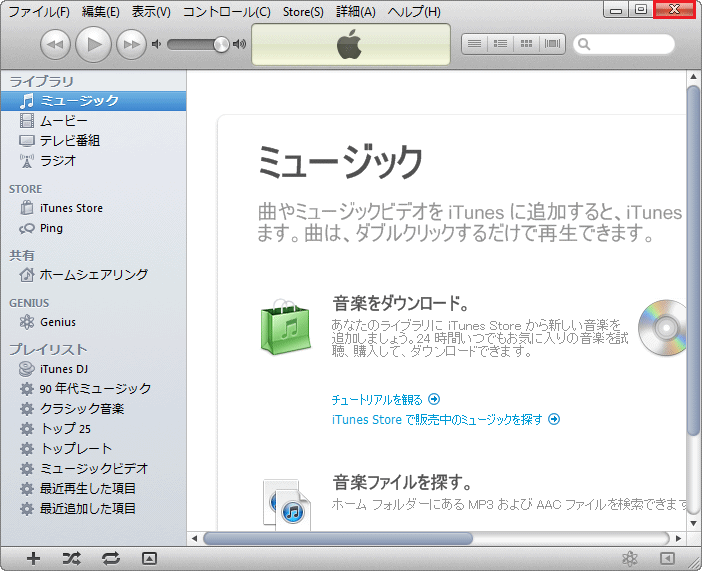Image resolution: width=702 pixels, height=571 pixels.
Task: Click the music files document icon
Action: click(287, 505)
